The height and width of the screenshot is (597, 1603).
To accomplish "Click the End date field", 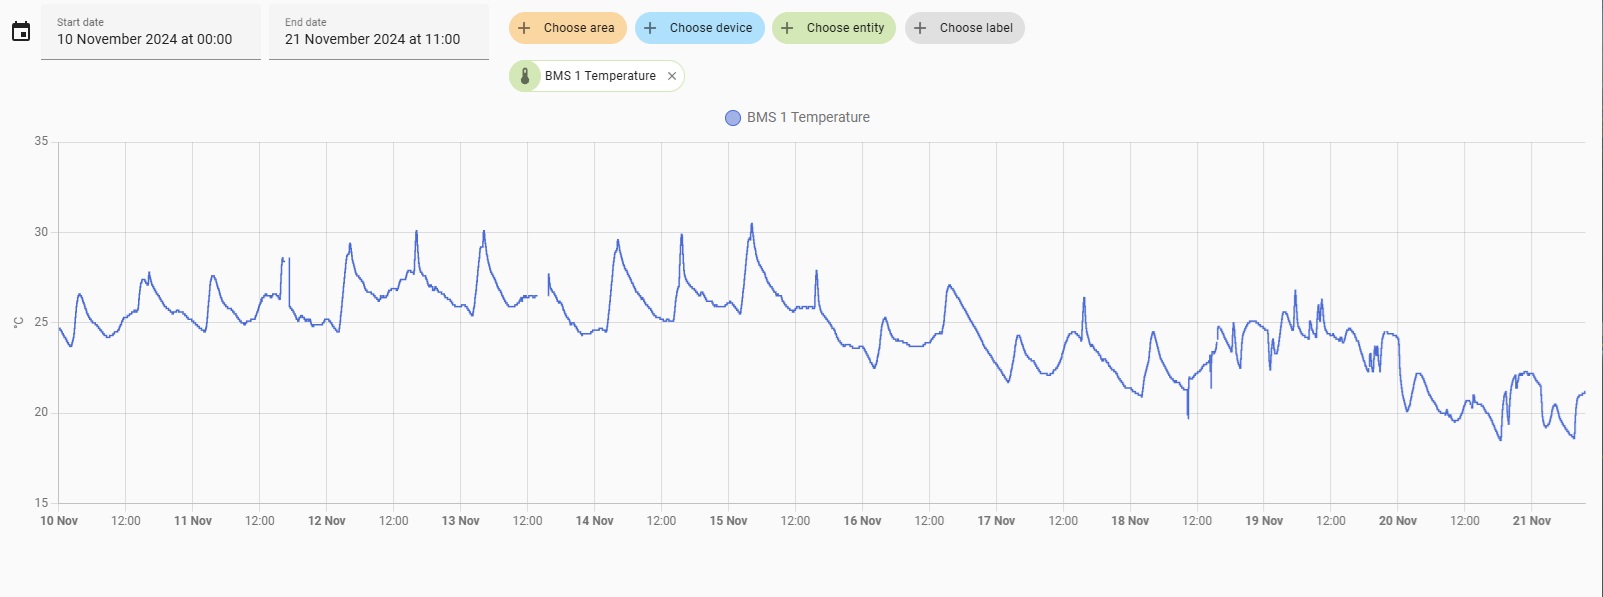I will click(x=378, y=33).
